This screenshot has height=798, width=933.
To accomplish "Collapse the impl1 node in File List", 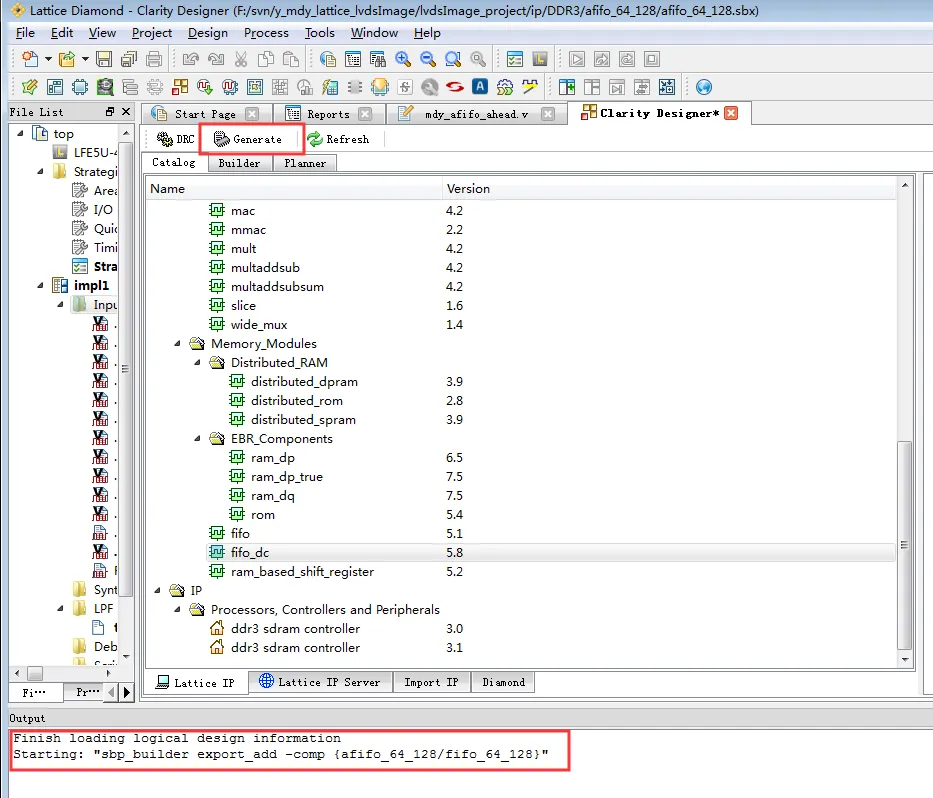I will coord(40,286).
